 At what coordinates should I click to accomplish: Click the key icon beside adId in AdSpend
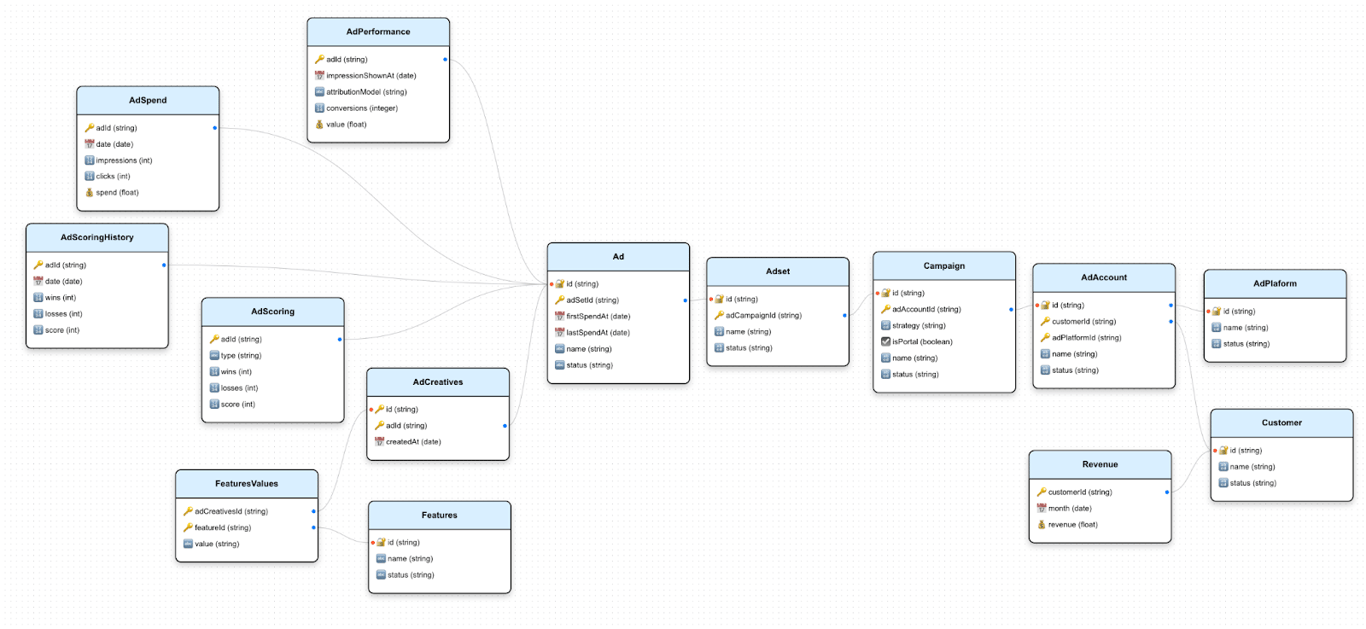[x=89, y=128]
